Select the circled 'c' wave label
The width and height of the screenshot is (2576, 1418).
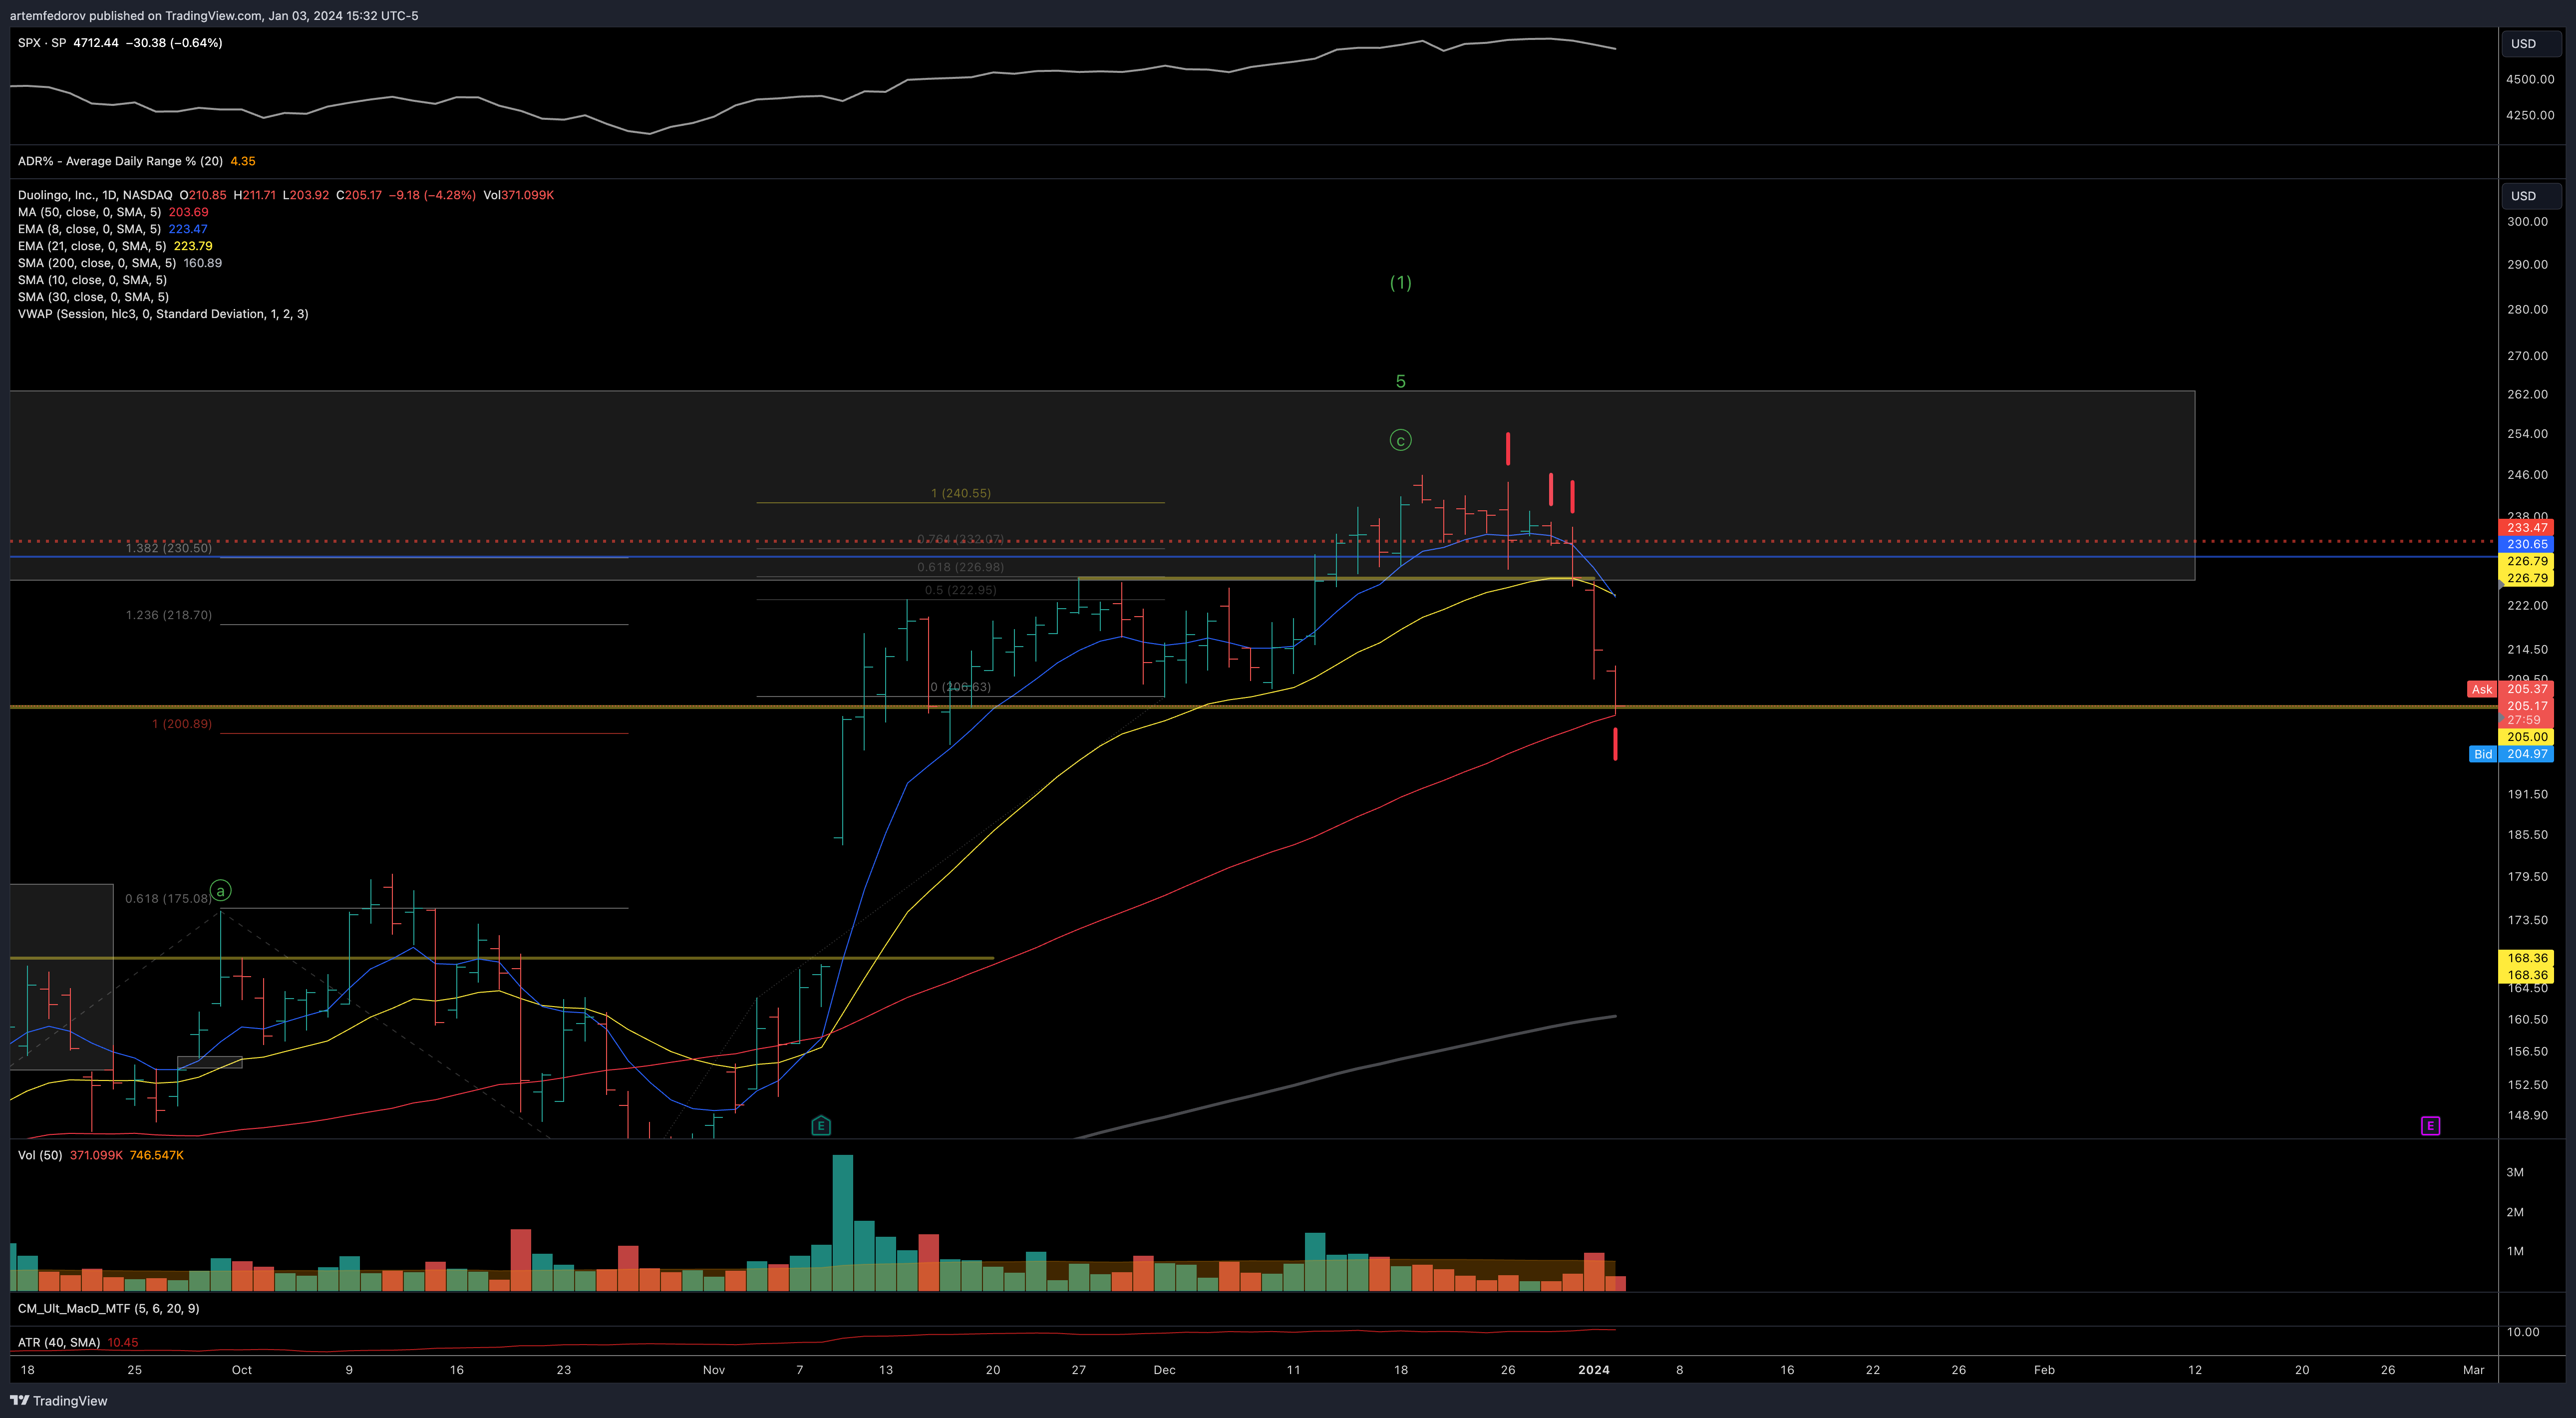pos(1400,440)
